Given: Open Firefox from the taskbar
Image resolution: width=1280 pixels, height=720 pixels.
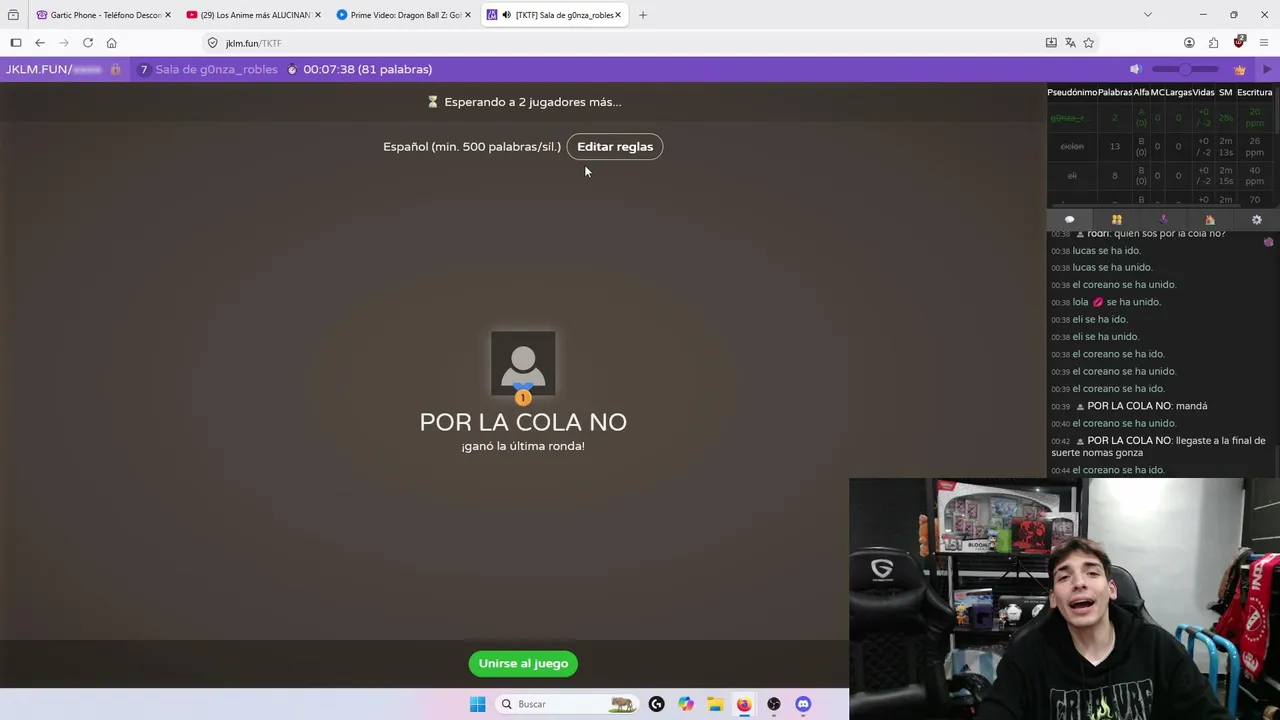Looking at the screenshot, I should click(744, 704).
